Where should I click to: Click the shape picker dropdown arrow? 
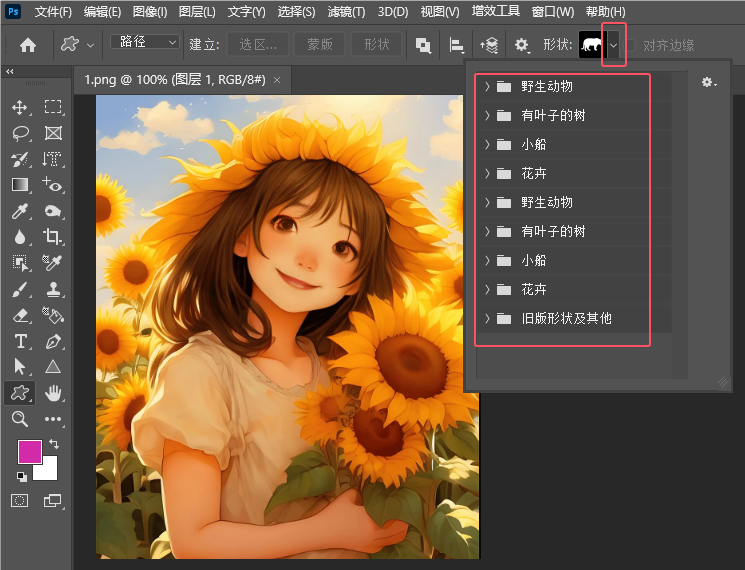click(x=613, y=45)
